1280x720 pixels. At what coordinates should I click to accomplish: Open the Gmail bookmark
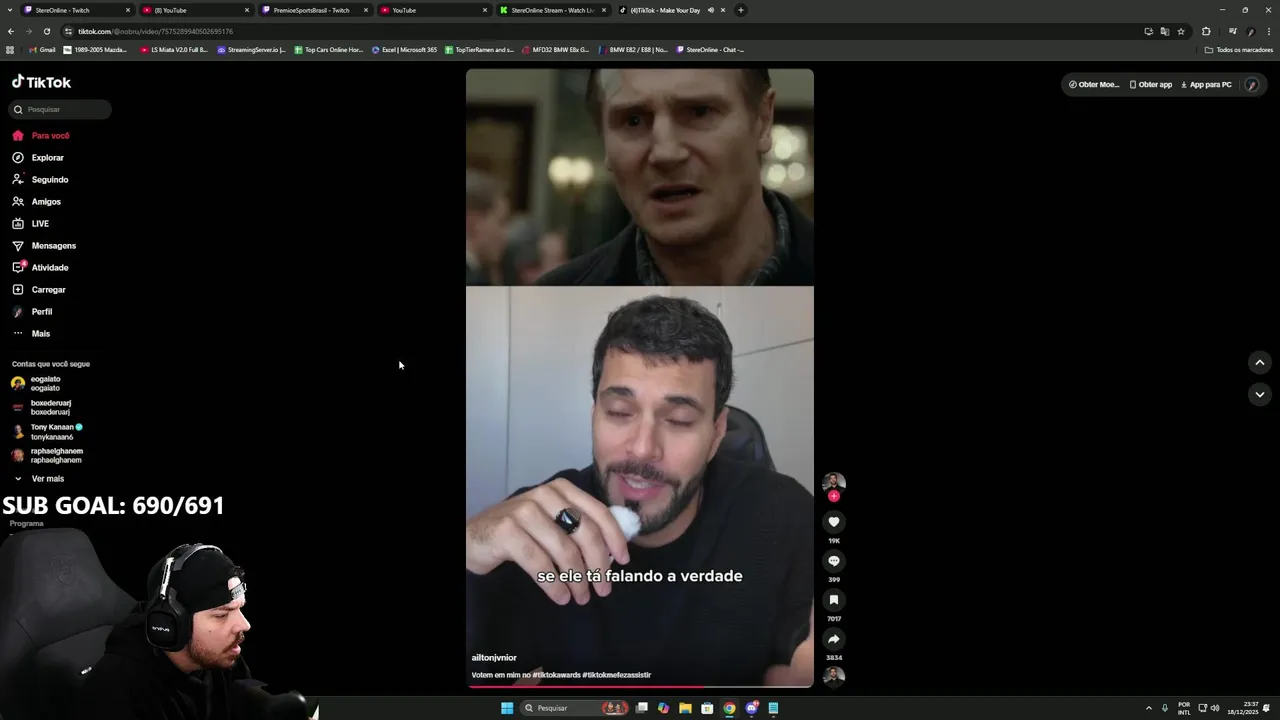(43, 49)
